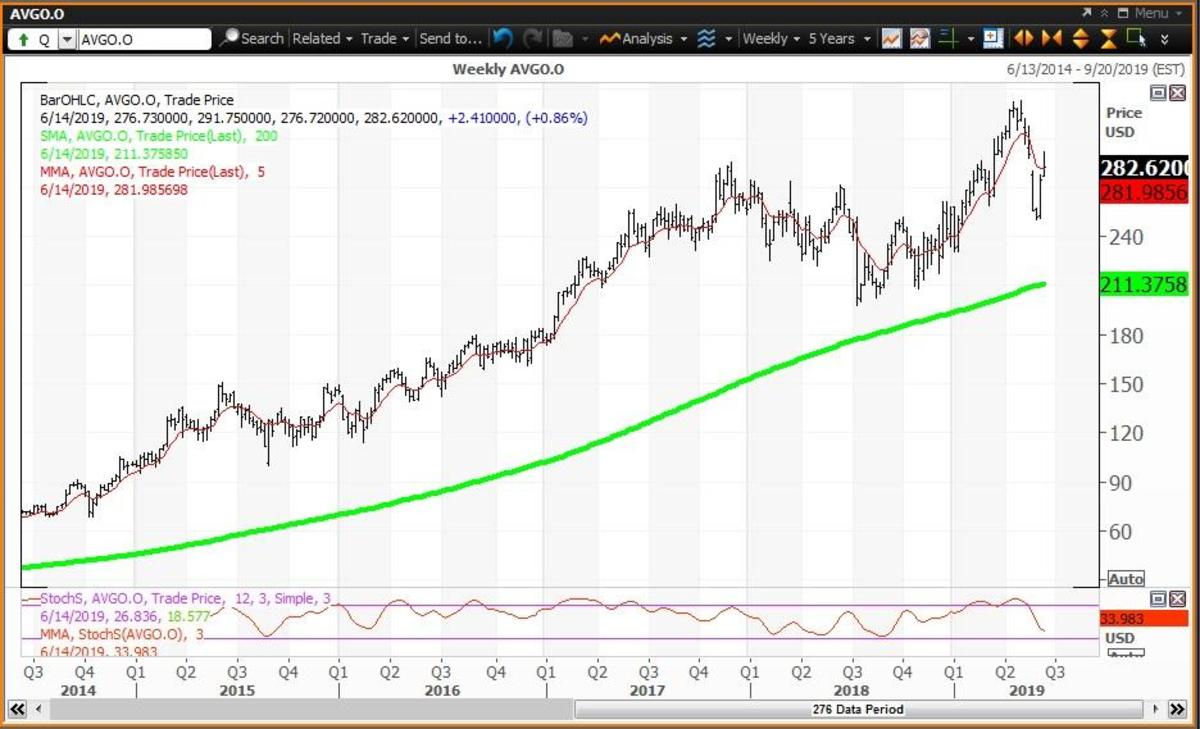1200x729 pixels.
Task: Click the red 33.983 stochastic value tag
Action: [1145, 618]
